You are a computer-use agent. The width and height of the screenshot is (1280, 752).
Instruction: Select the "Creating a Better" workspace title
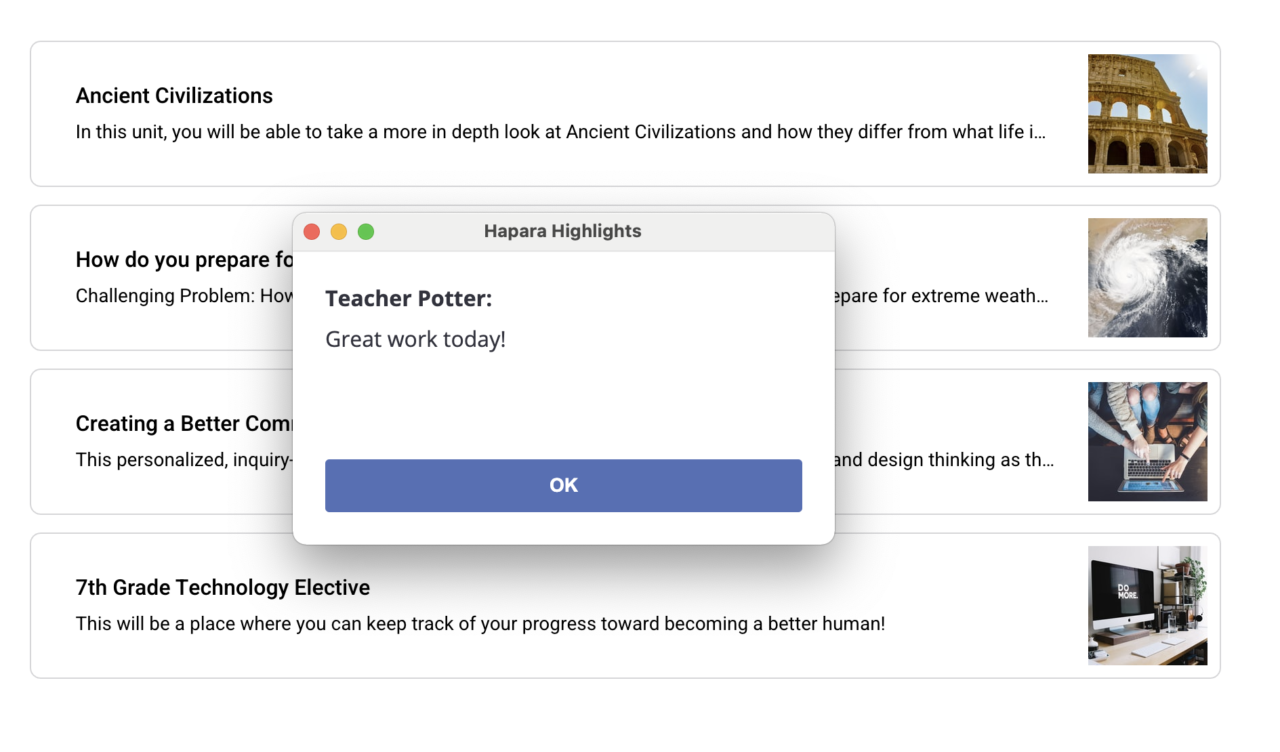pos(184,424)
